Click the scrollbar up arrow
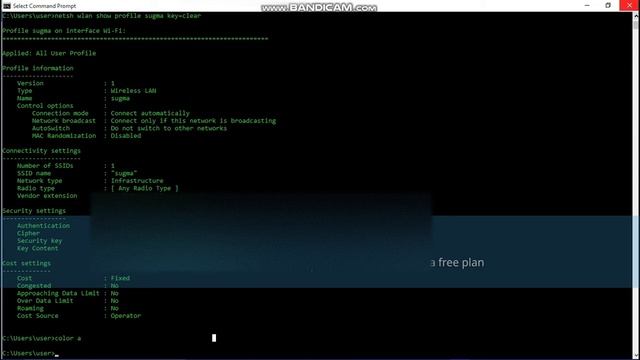 click(x=636, y=16)
